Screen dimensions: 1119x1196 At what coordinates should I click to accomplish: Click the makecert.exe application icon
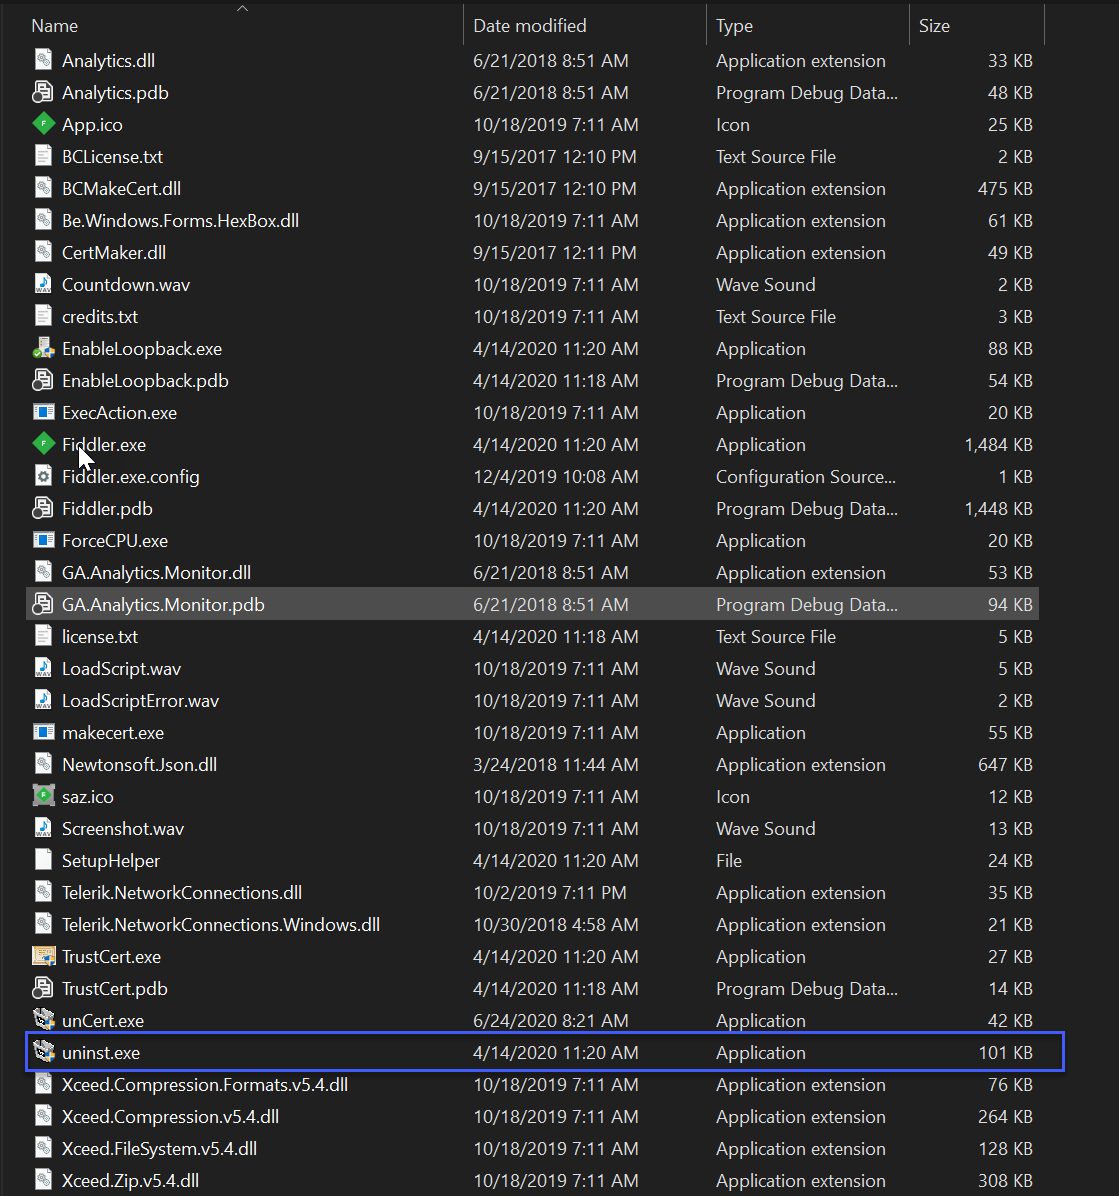[43, 732]
